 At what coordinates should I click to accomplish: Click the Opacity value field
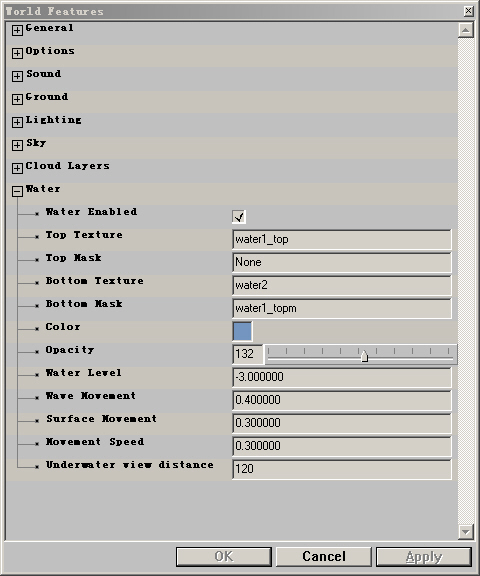248,354
